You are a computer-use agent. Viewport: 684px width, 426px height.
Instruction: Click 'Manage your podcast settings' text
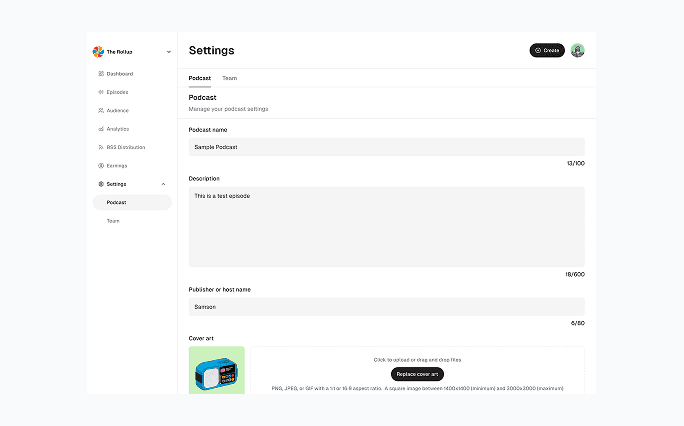[x=228, y=109]
